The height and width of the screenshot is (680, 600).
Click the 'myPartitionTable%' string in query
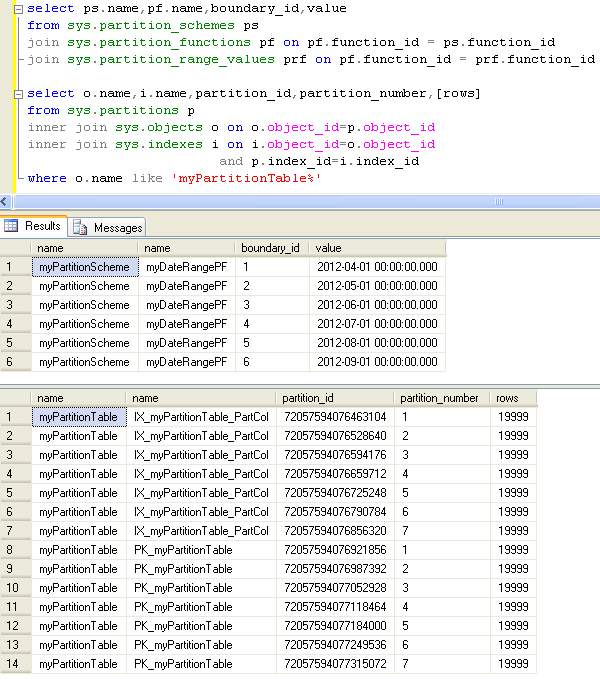coord(246,178)
